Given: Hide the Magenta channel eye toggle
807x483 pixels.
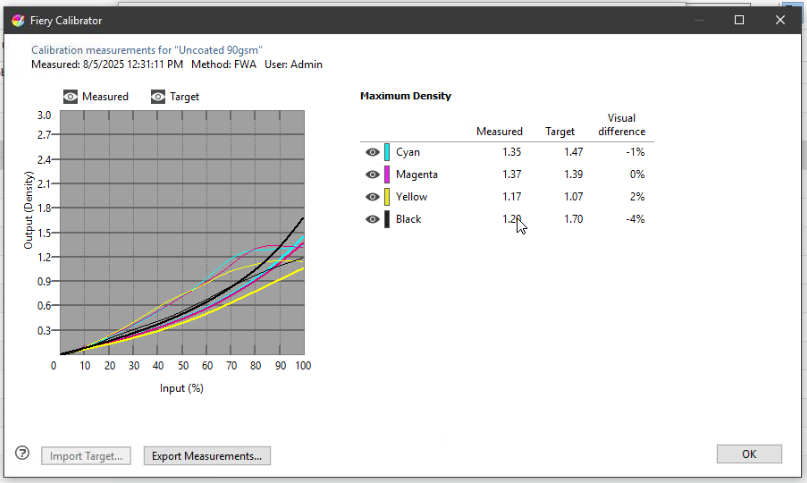Looking at the screenshot, I should tap(372, 175).
